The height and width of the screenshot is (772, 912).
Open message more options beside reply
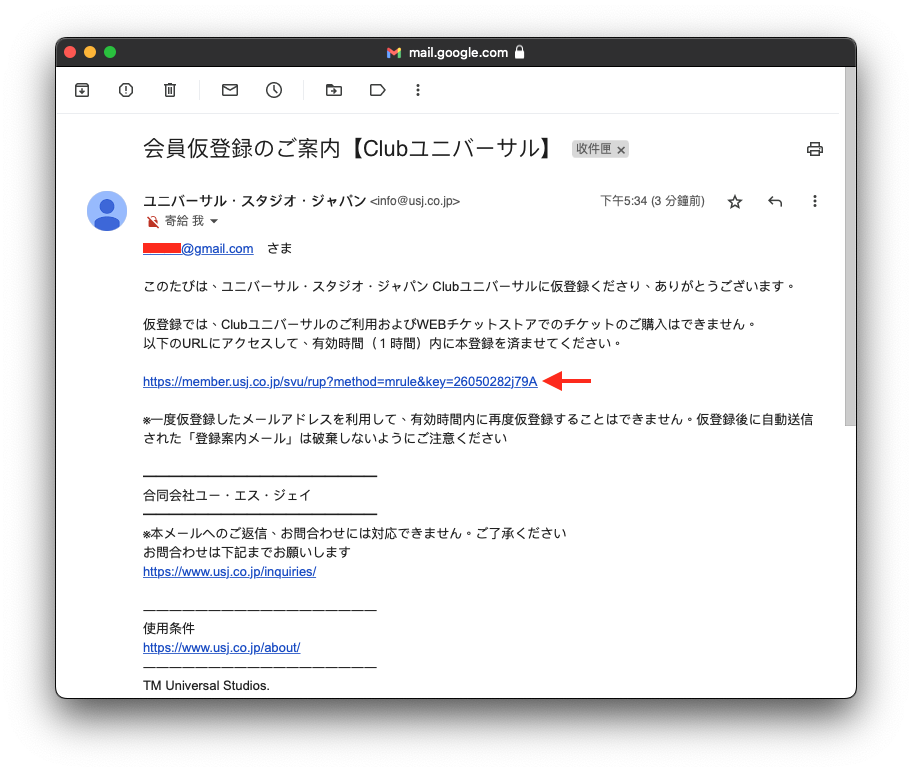pyautogui.click(x=814, y=201)
